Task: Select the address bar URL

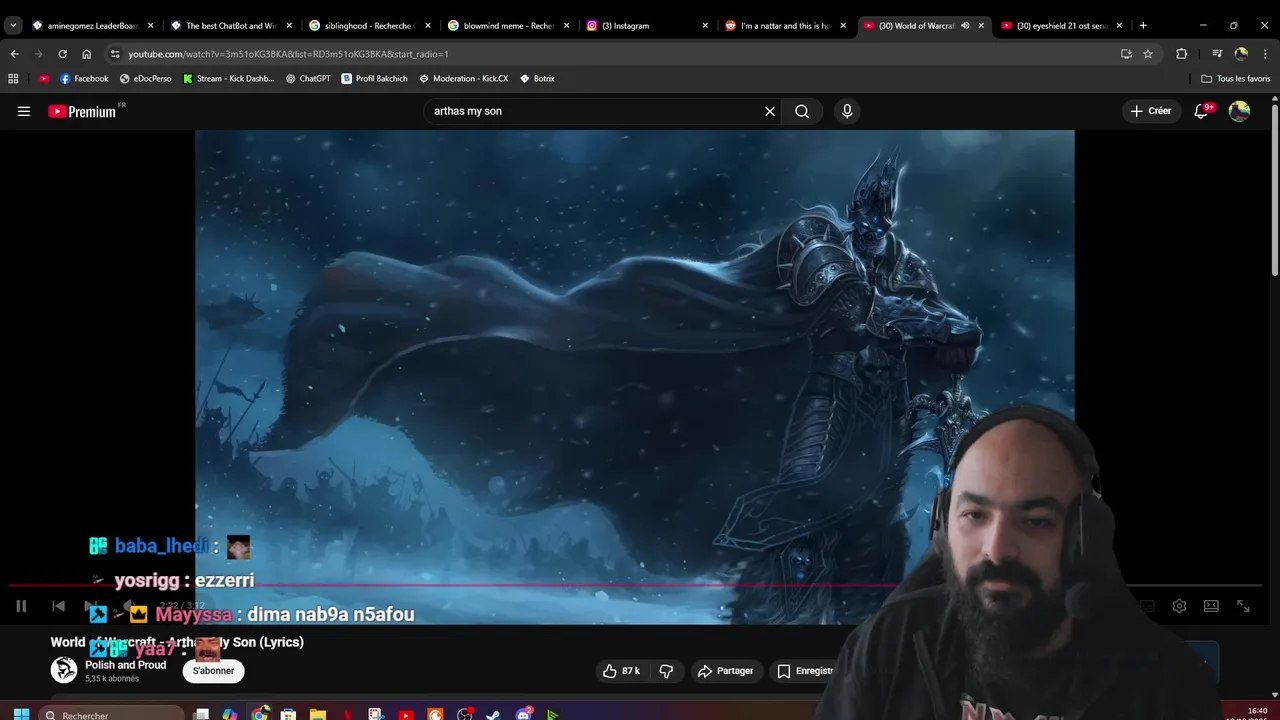Action: tap(288, 54)
